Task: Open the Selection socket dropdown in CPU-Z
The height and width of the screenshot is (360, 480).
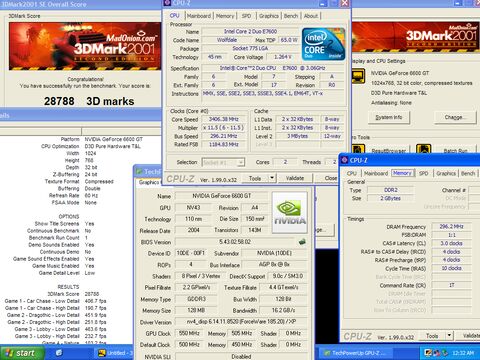Action: click(223, 162)
